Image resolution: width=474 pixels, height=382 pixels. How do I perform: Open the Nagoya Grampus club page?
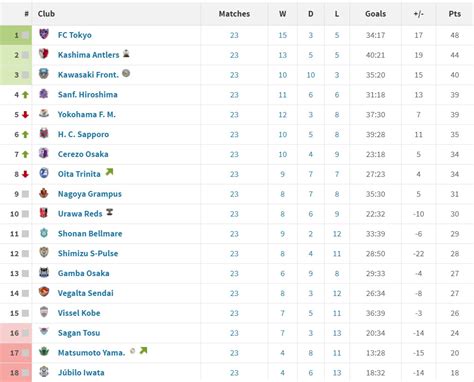90,194
